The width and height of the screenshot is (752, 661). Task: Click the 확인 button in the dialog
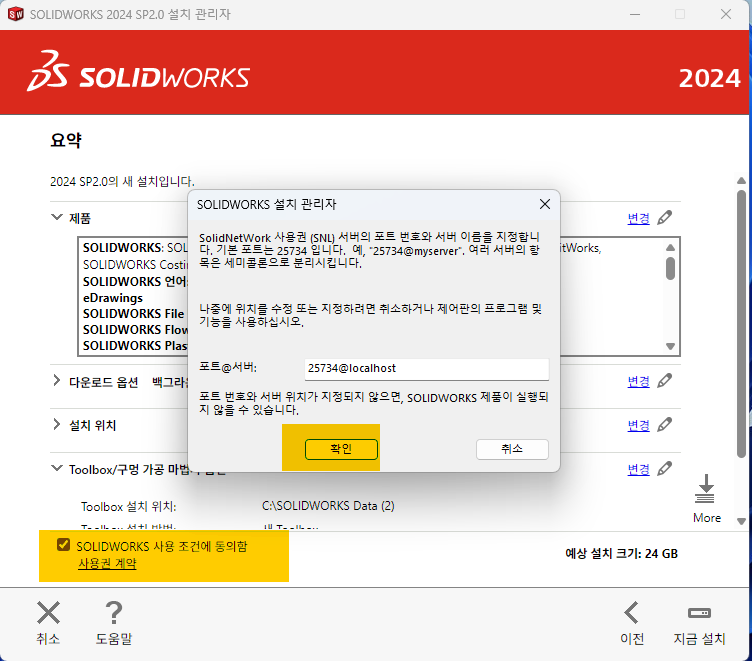(341, 449)
